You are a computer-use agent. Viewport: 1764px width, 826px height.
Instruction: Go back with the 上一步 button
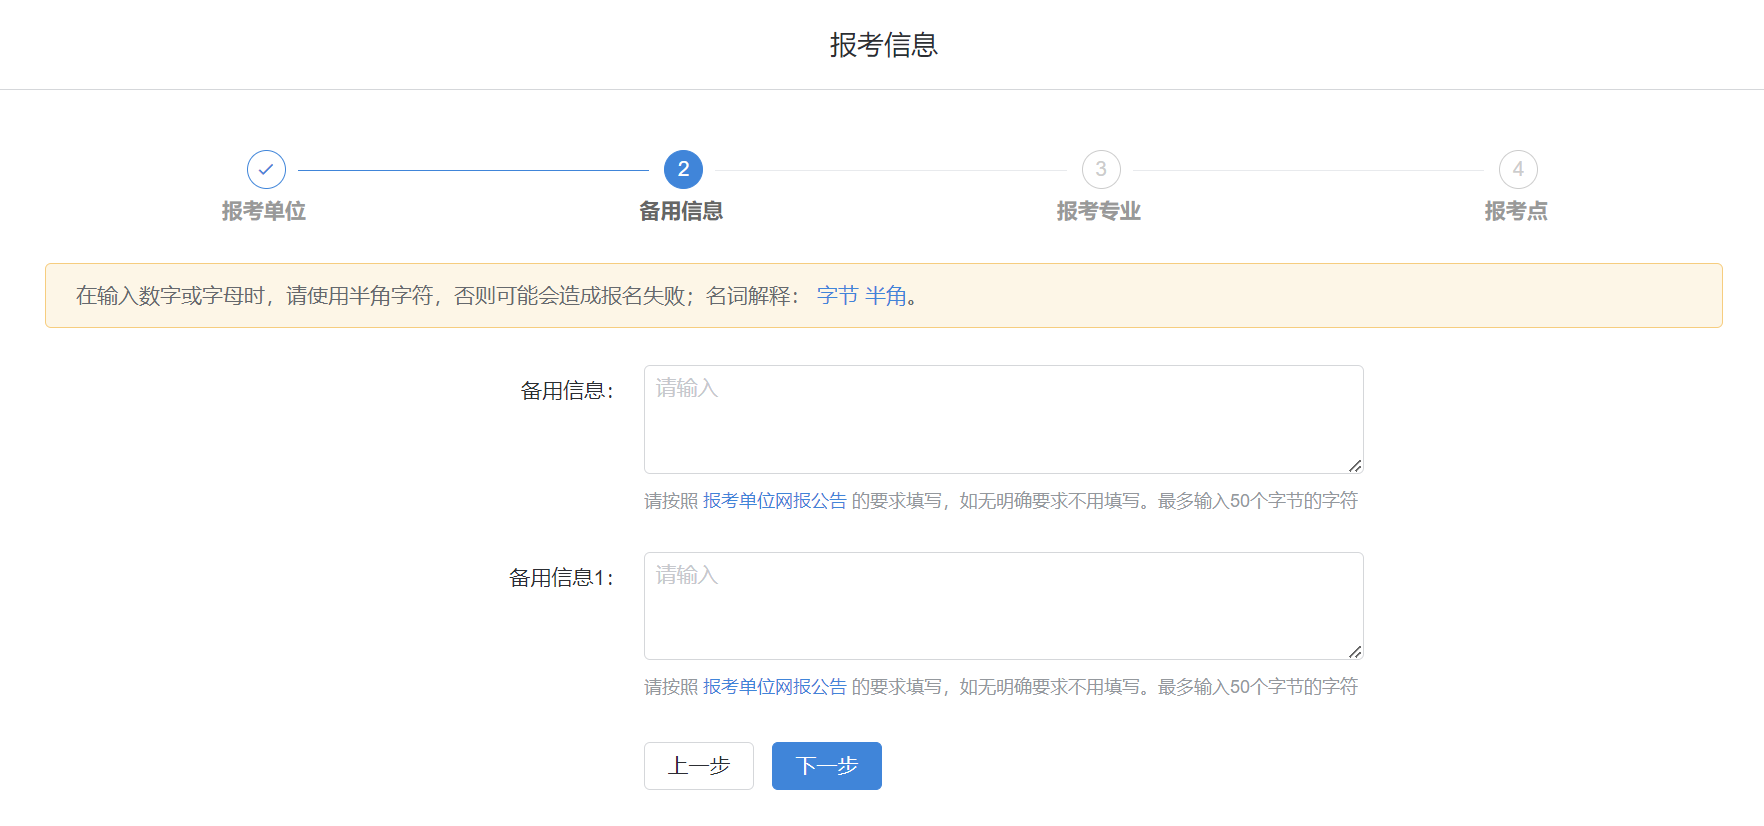(698, 766)
